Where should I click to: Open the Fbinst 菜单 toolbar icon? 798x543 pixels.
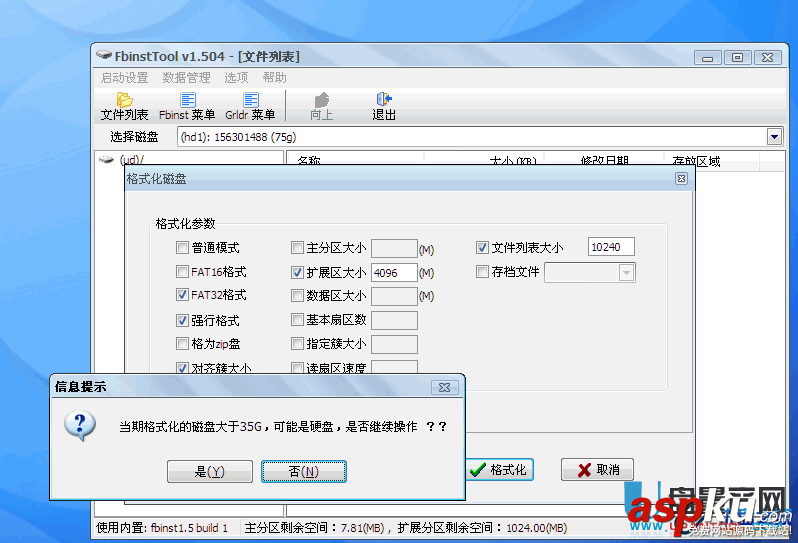(x=187, y=106)
